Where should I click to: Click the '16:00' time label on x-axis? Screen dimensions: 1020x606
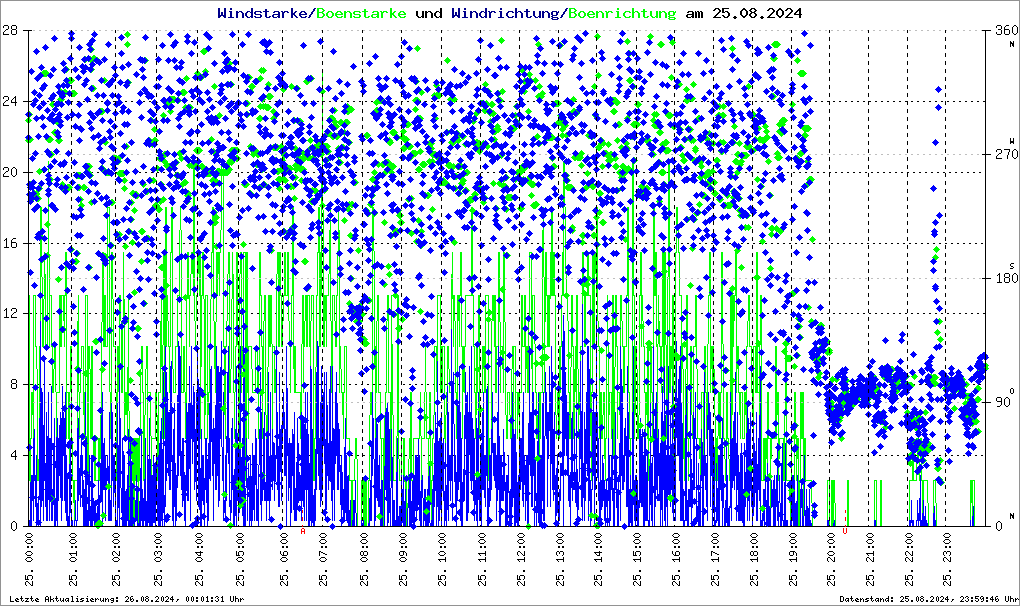pyautogui.click(x=677, y=548)
